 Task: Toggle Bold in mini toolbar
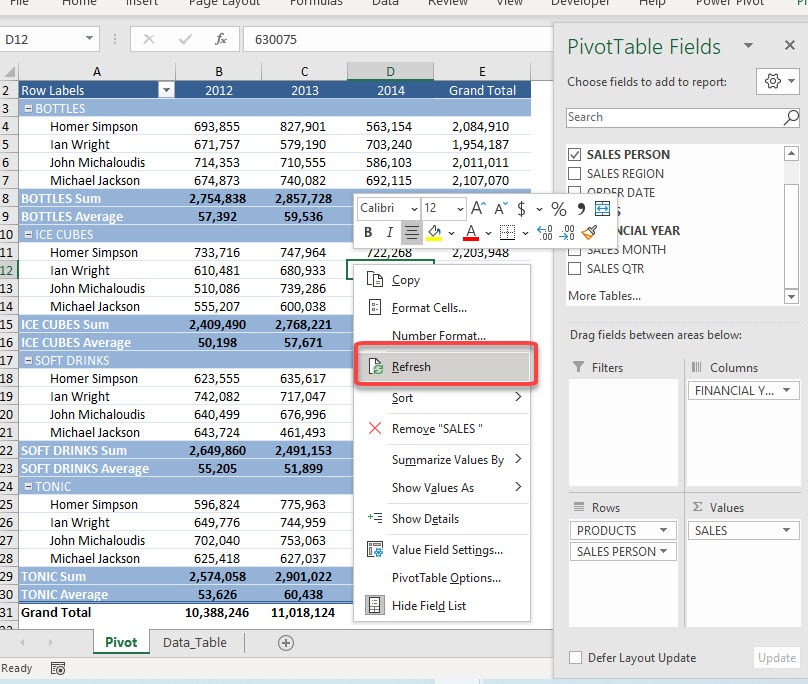[x=368, y=232]
